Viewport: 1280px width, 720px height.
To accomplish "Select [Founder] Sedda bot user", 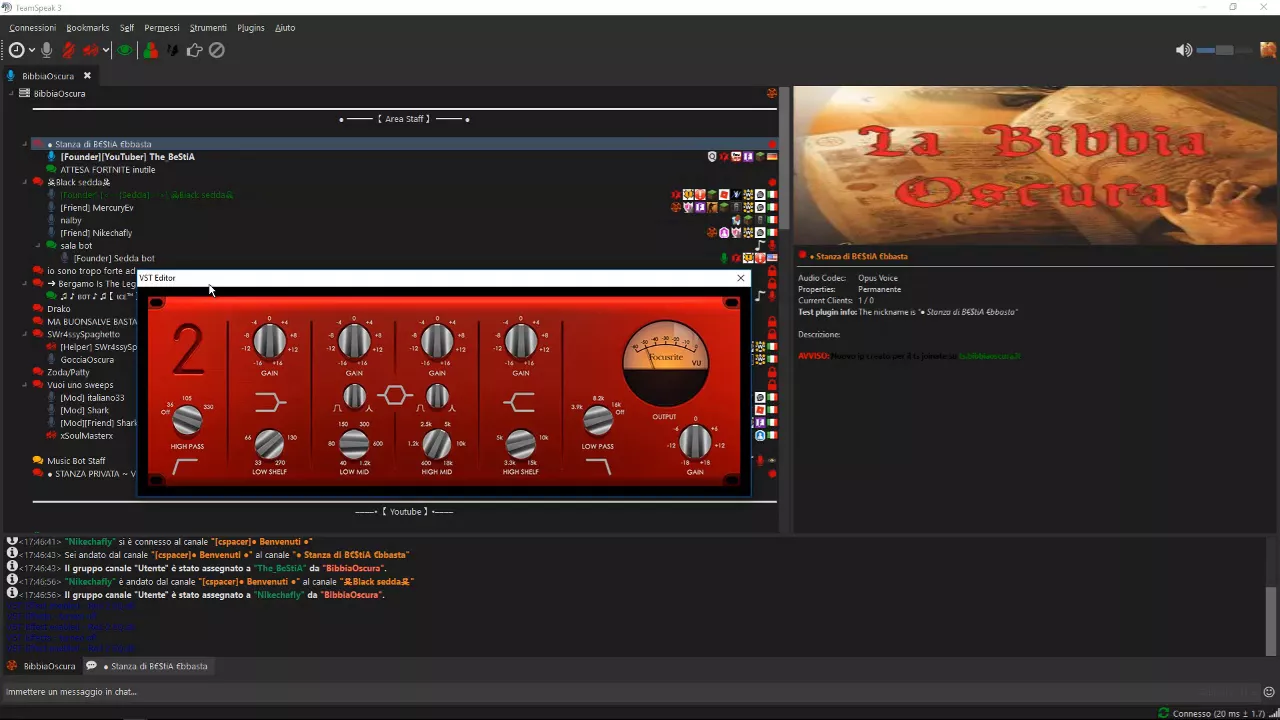I will click(114, 258).
